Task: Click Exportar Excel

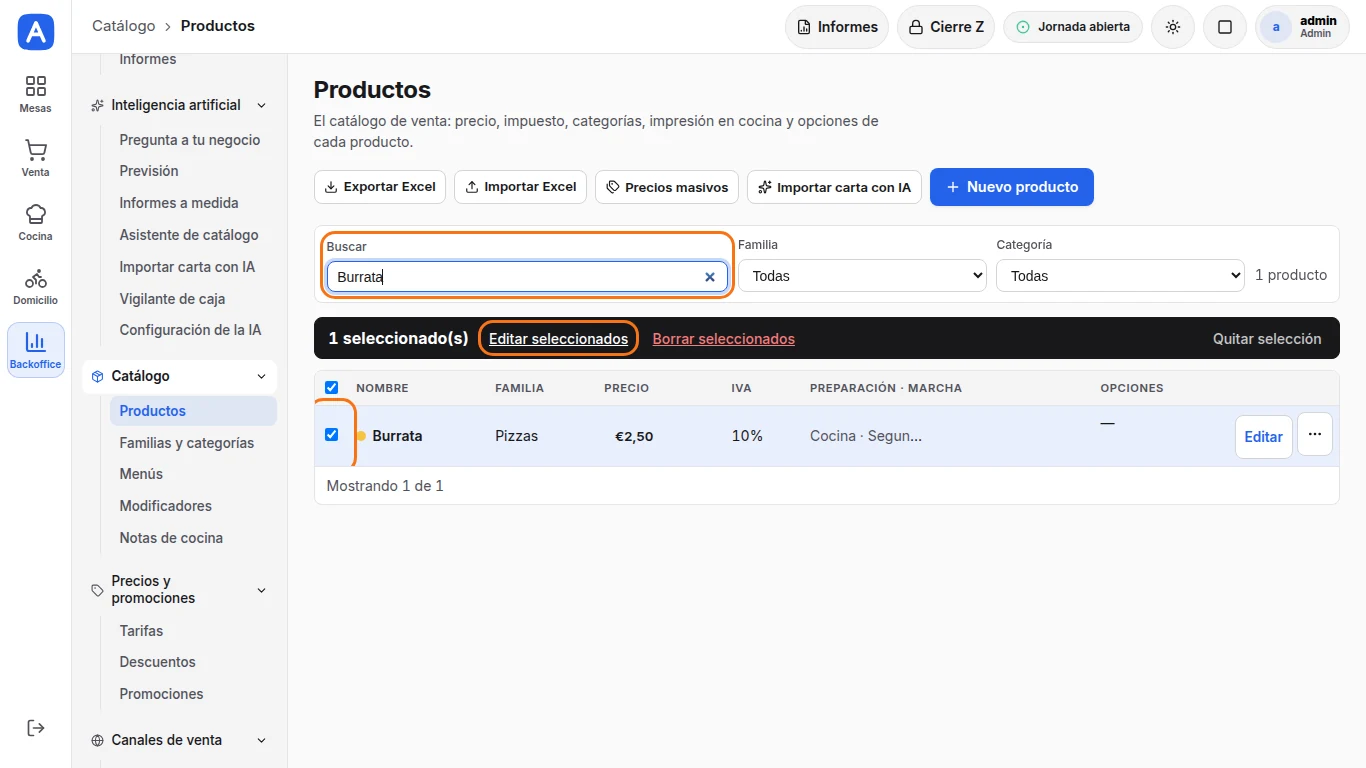Action: [380, 187]
